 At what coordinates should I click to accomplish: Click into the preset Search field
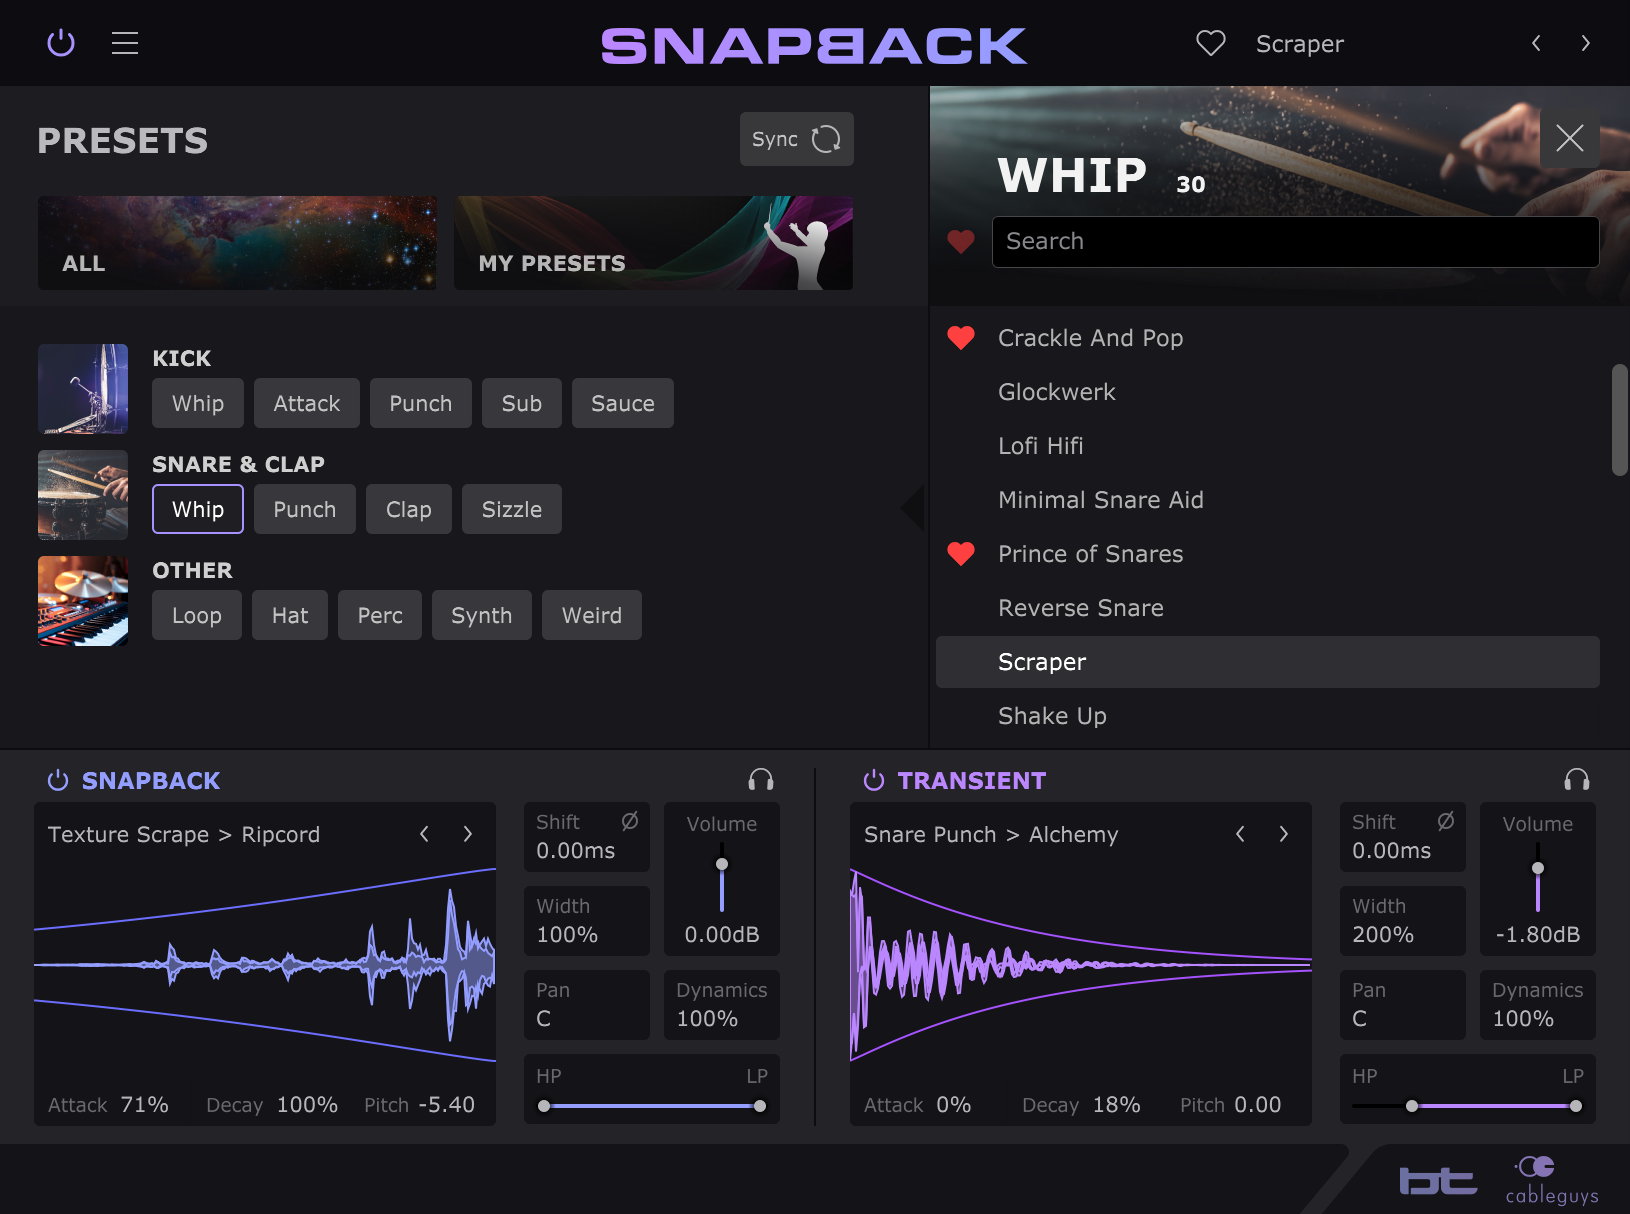(1295, 241)
